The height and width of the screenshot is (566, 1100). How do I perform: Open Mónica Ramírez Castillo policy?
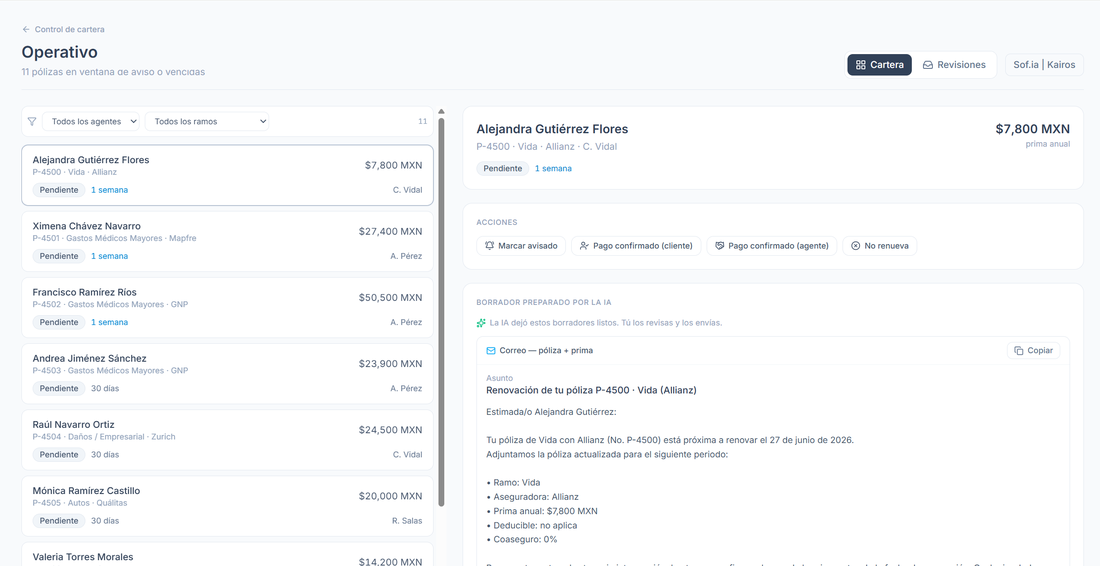point(227,506)
